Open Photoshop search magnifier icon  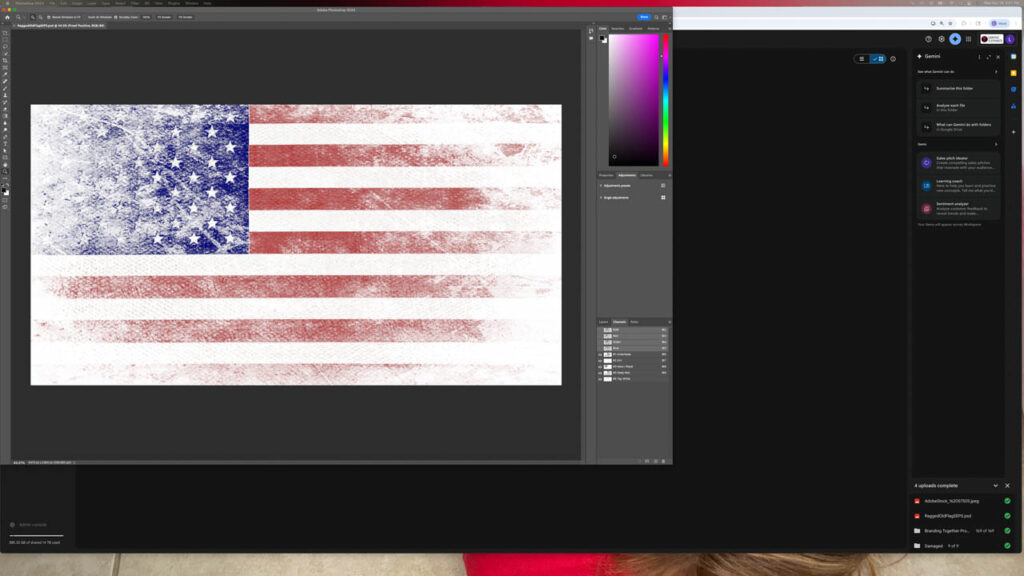[x=656, y=17]
